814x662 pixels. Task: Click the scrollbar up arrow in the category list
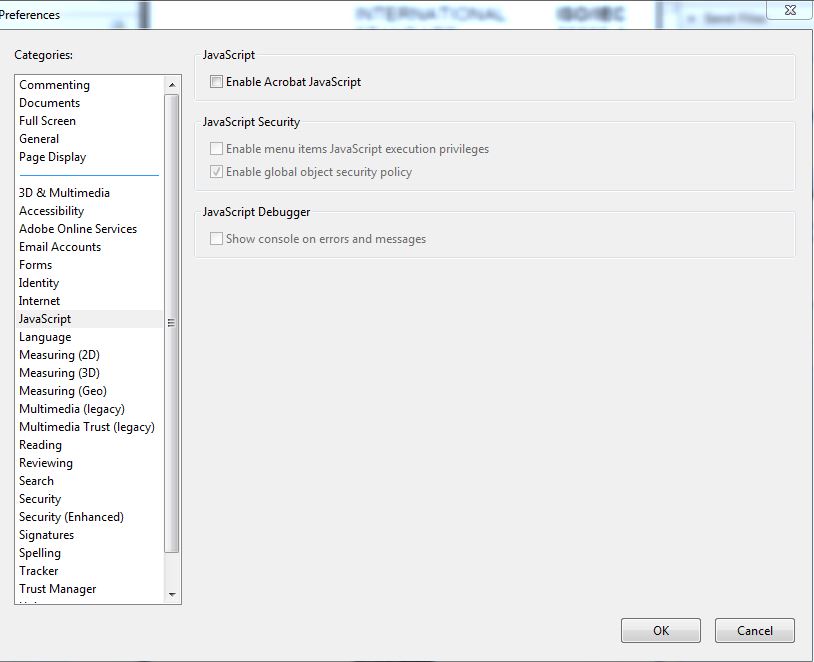172,84
